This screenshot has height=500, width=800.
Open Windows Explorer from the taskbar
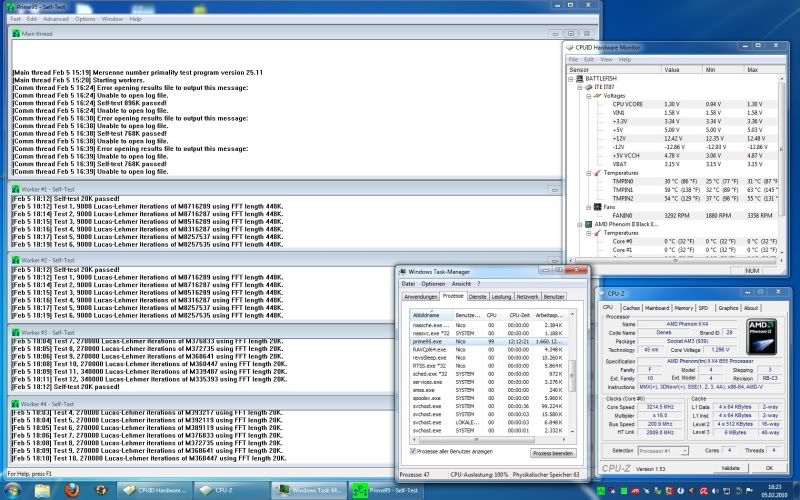click(43, 490)
